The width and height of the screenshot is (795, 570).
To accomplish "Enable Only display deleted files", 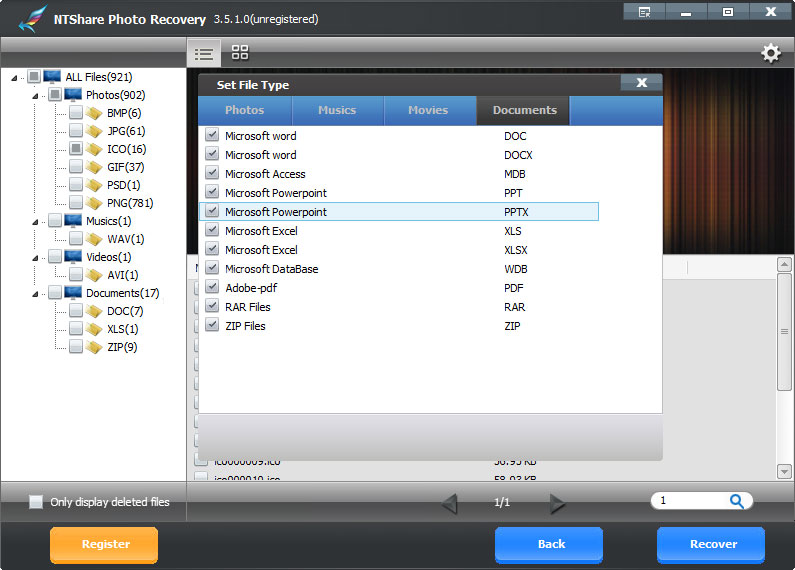I will point(35,502).
